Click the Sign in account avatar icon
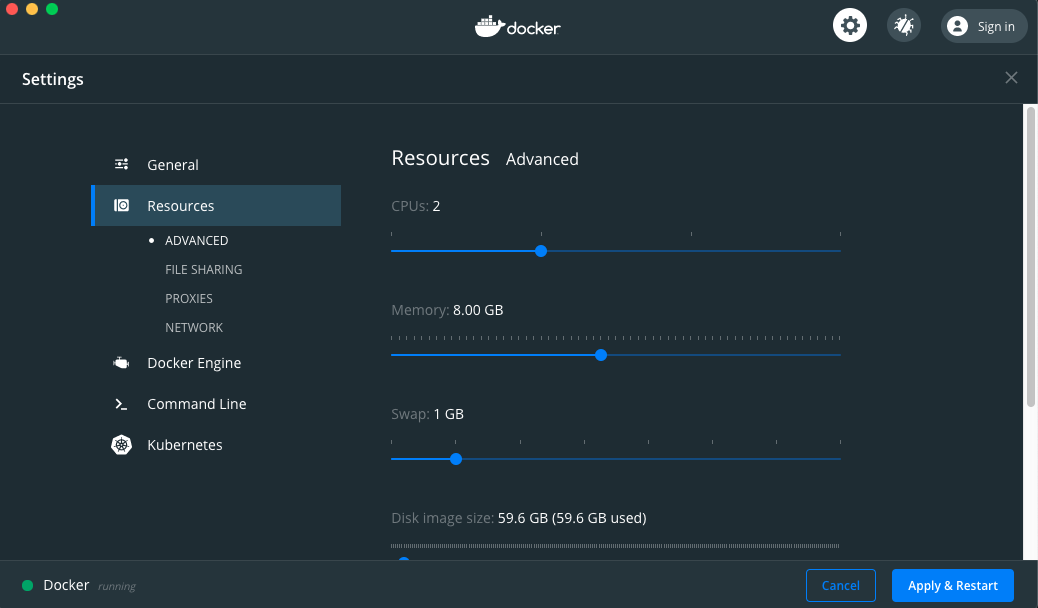This screenshot has height=608, width=1038. (957, 26)
